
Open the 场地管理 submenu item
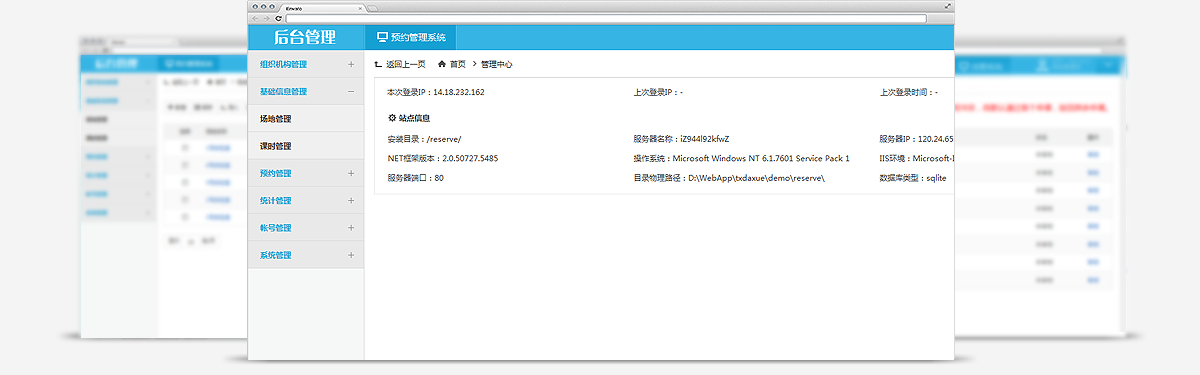pos(306,119)
